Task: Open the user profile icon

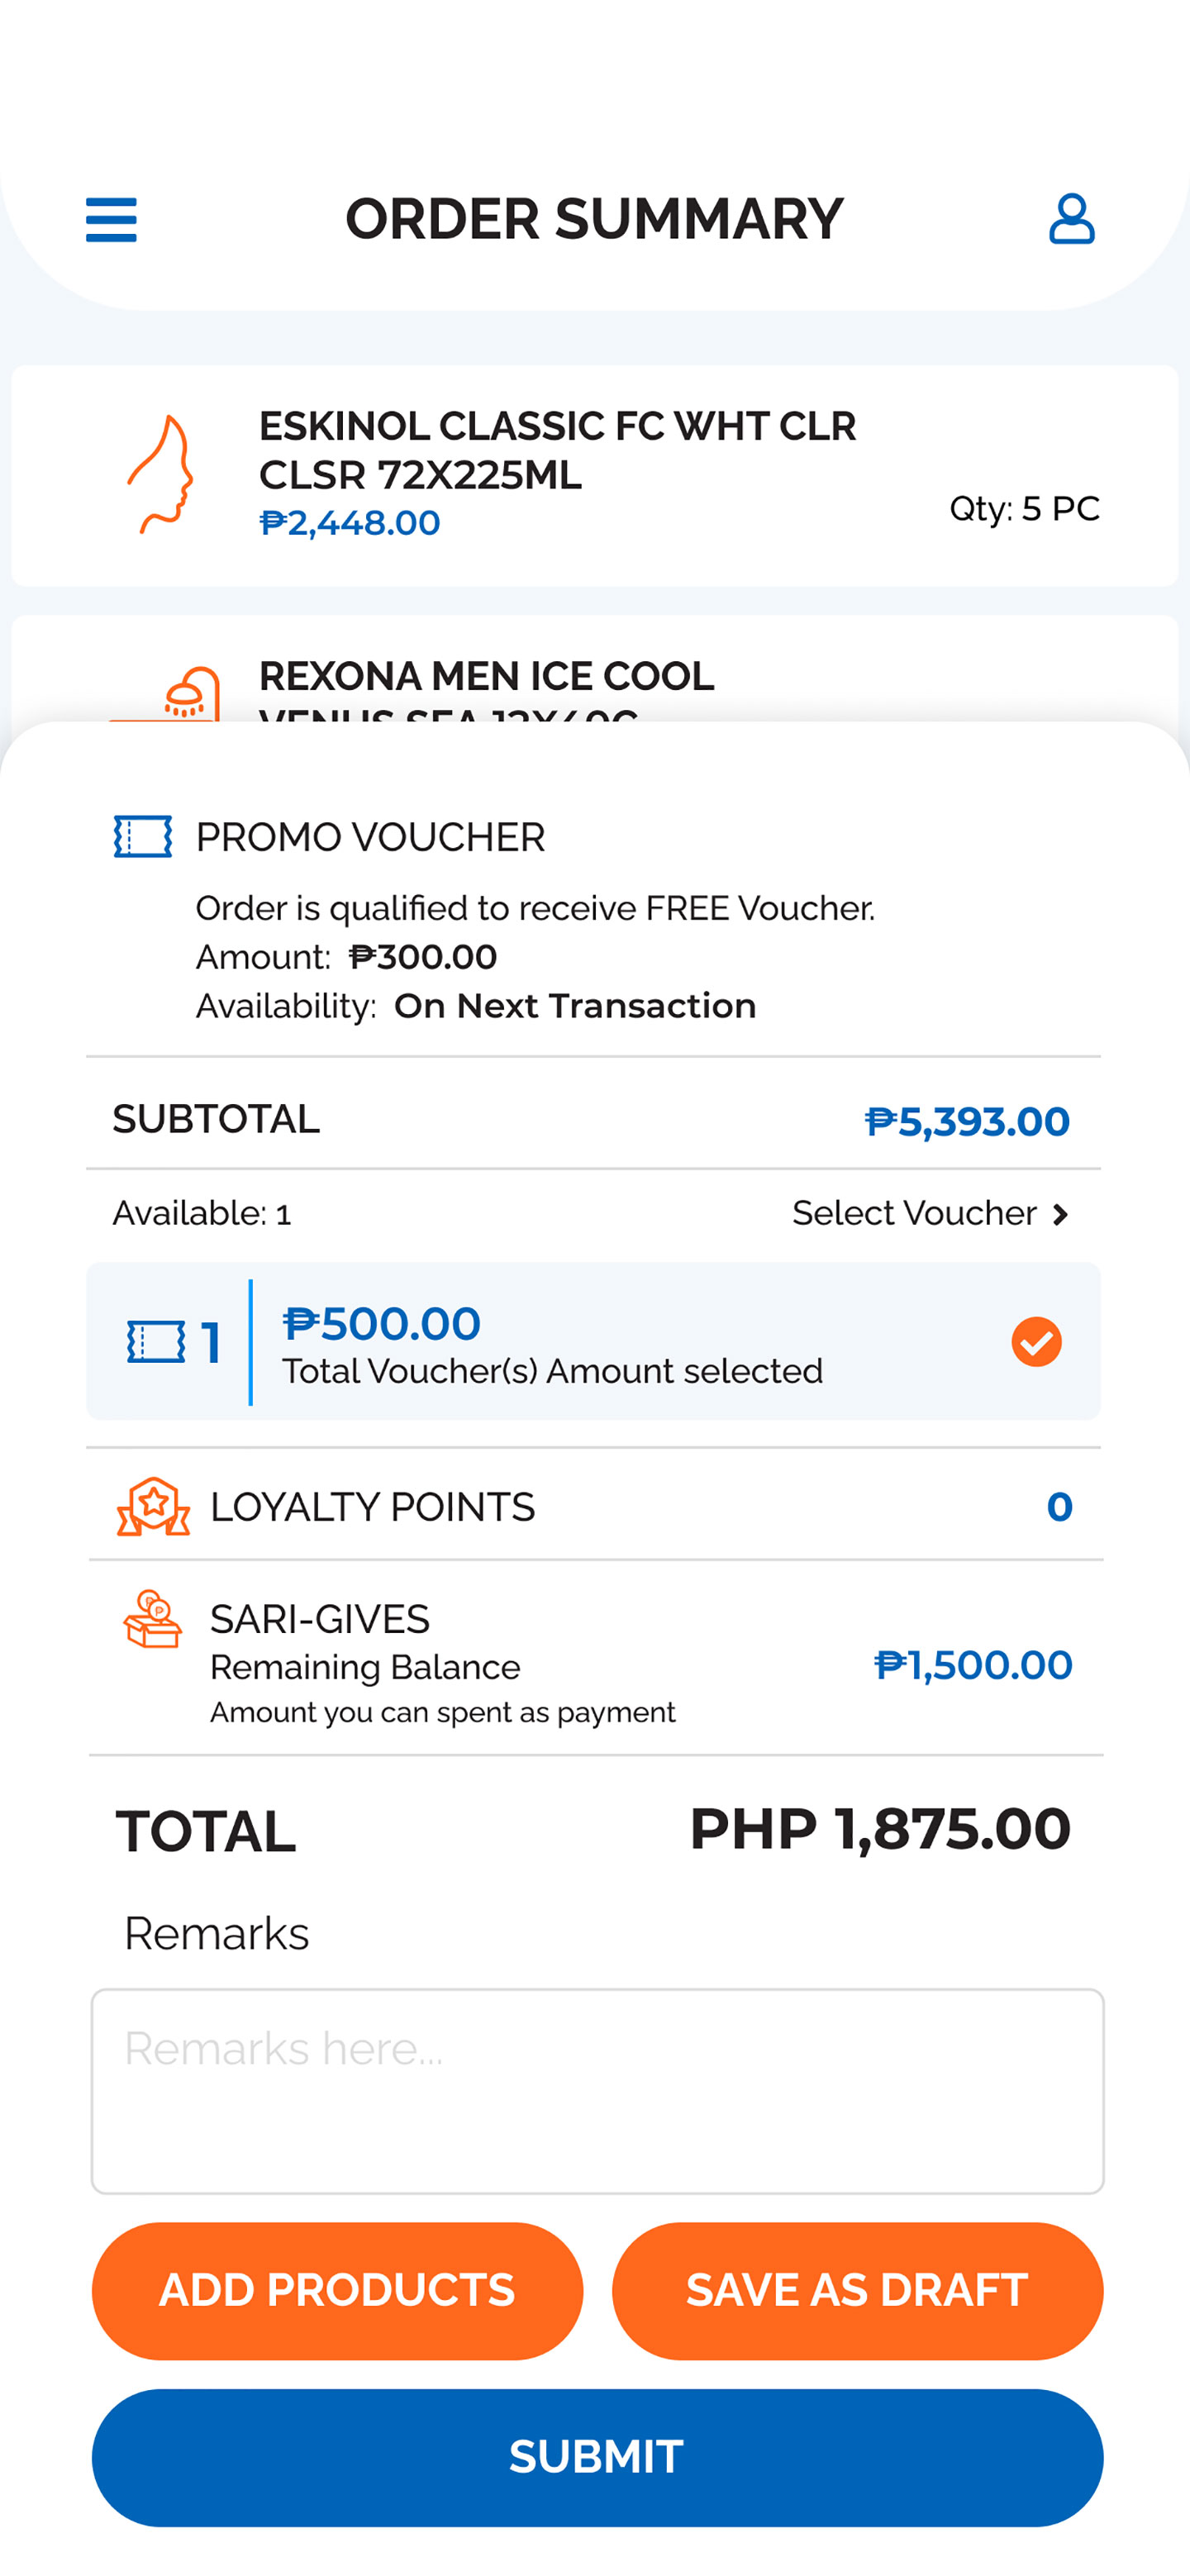Action: (x=1071, y=219)
